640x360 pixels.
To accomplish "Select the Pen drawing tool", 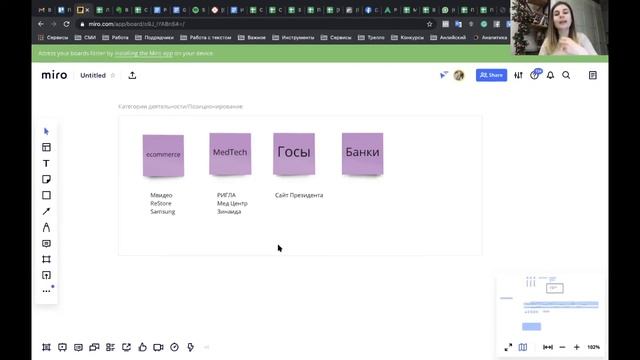I will [x=46, y=227].
